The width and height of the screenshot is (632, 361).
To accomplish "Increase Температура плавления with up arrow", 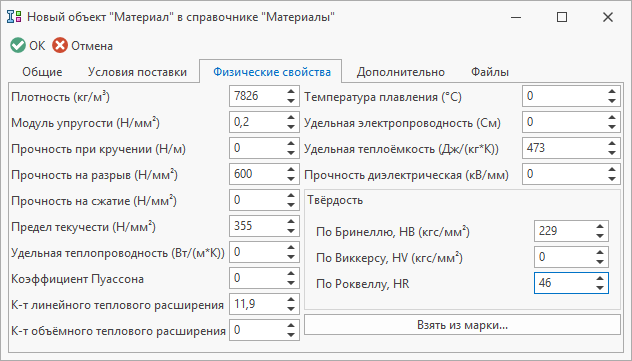I will coord(612,92).
